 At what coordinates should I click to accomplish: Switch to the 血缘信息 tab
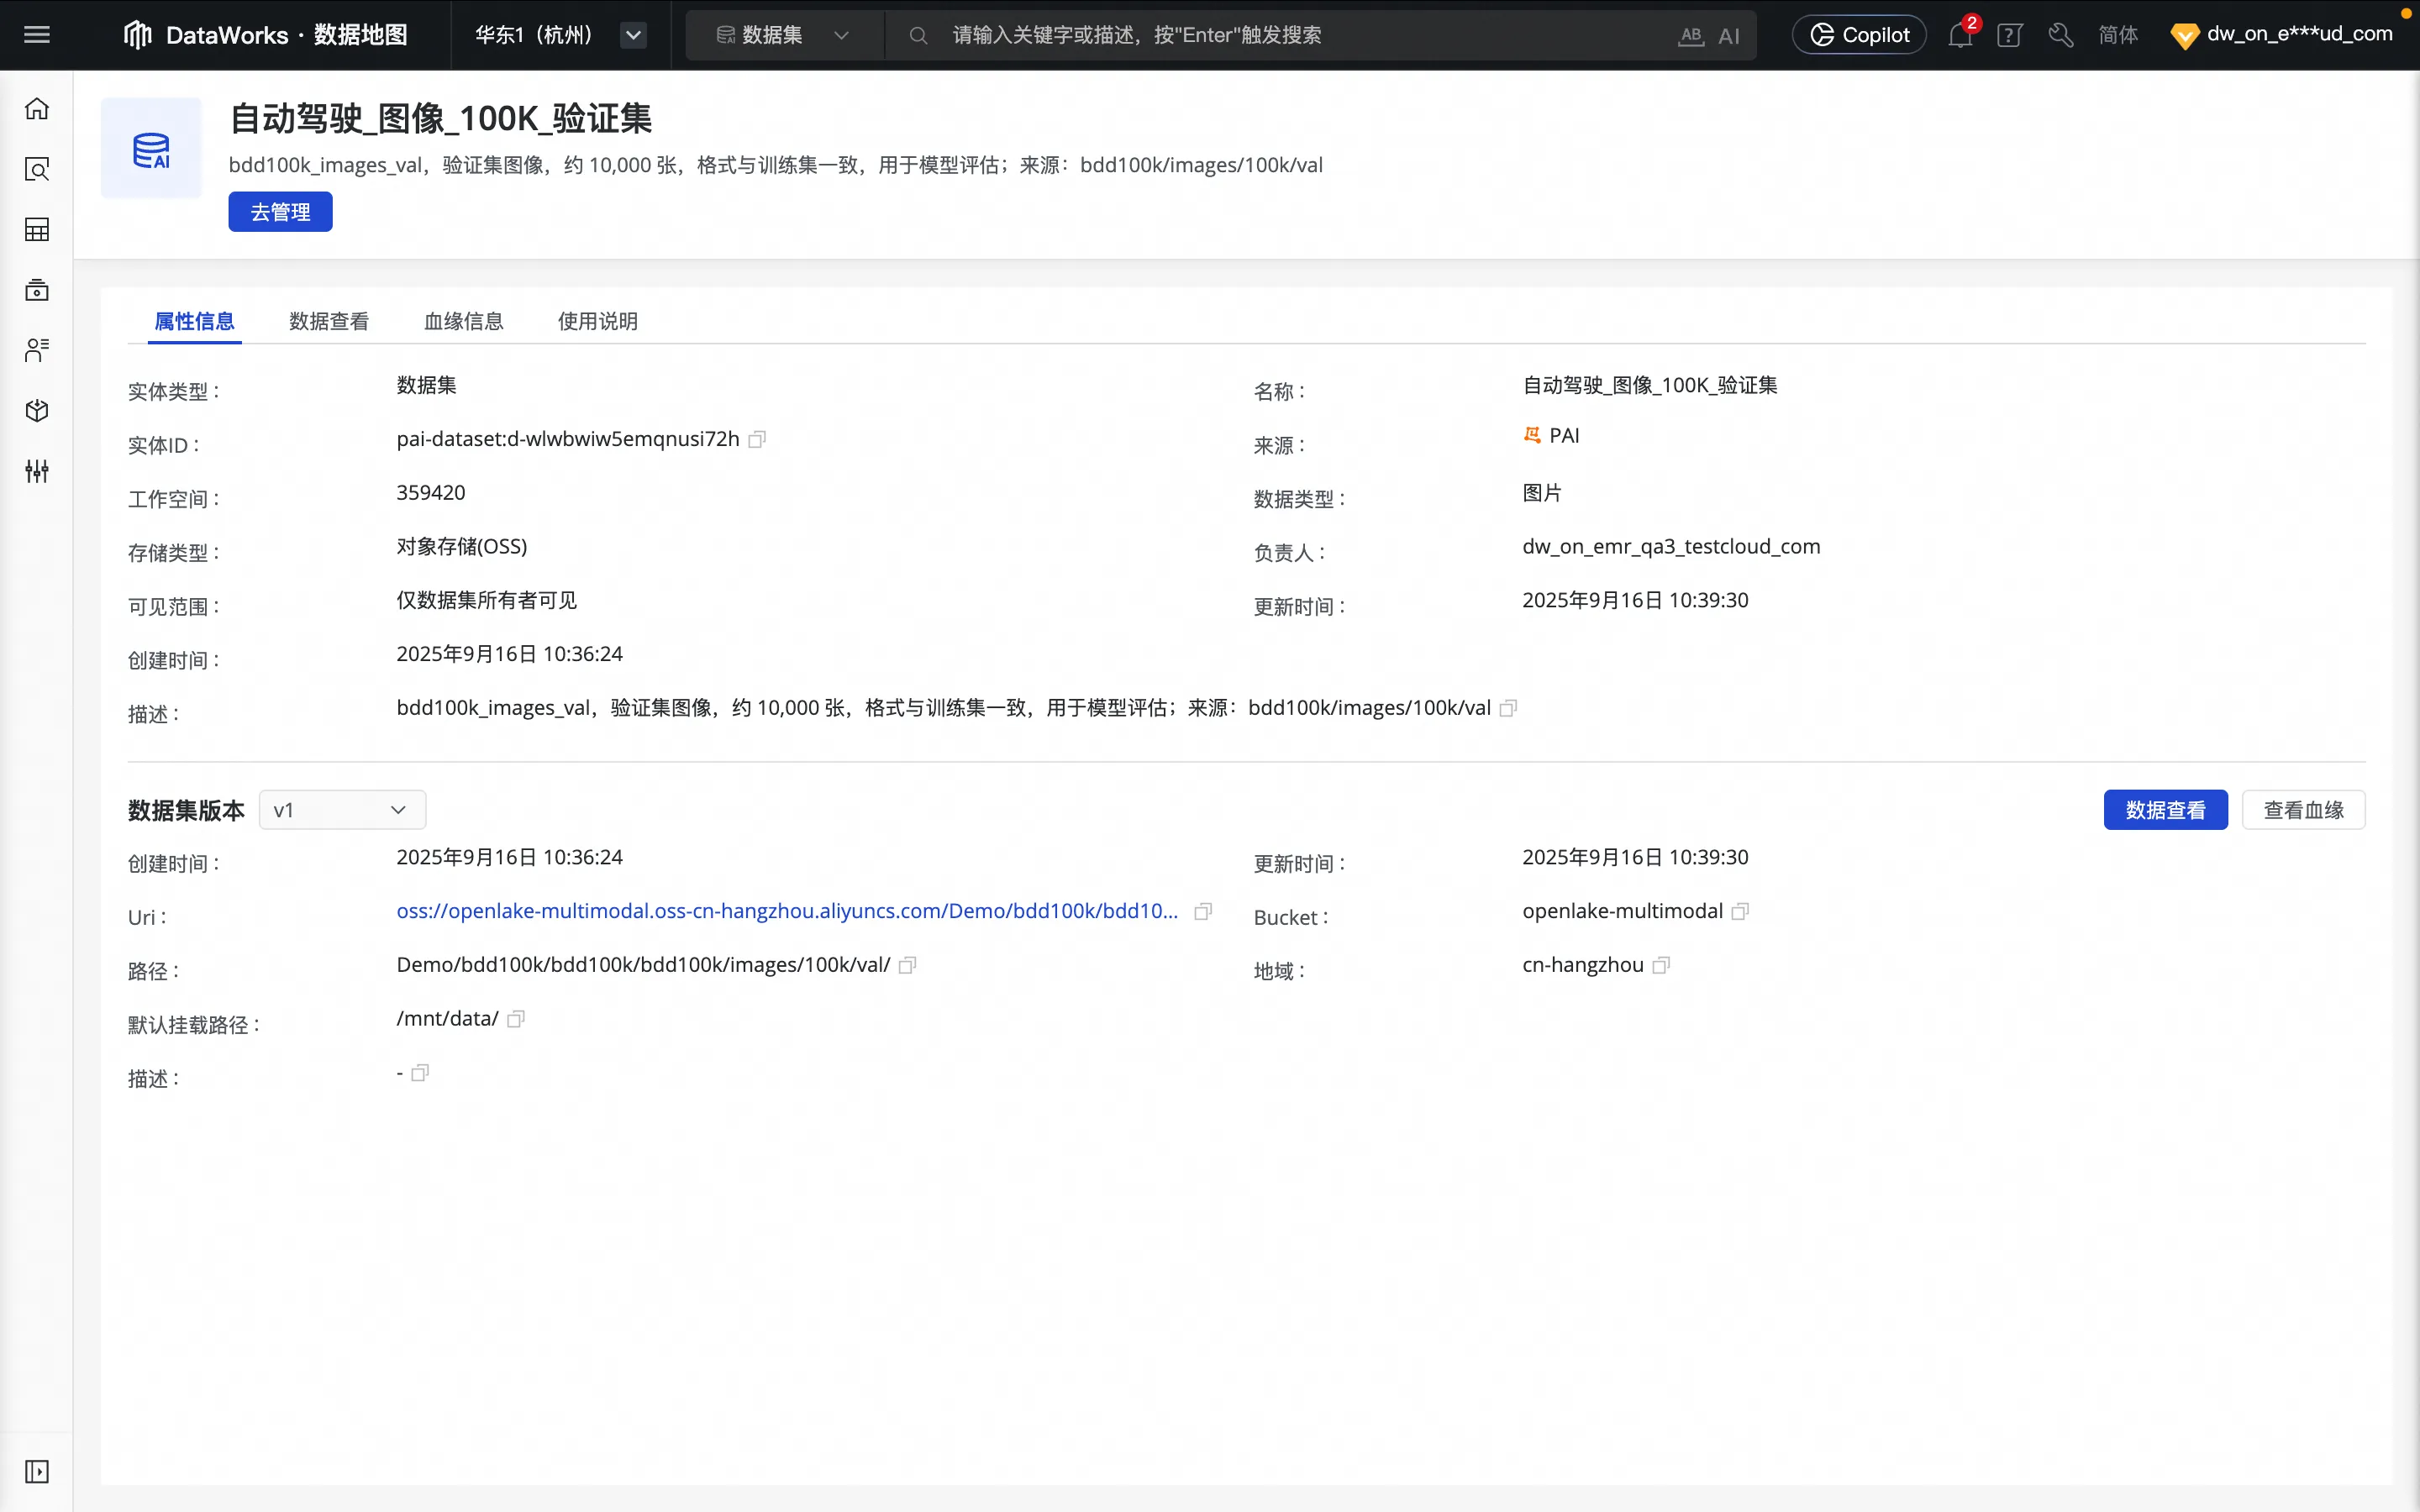pos(462,321)
